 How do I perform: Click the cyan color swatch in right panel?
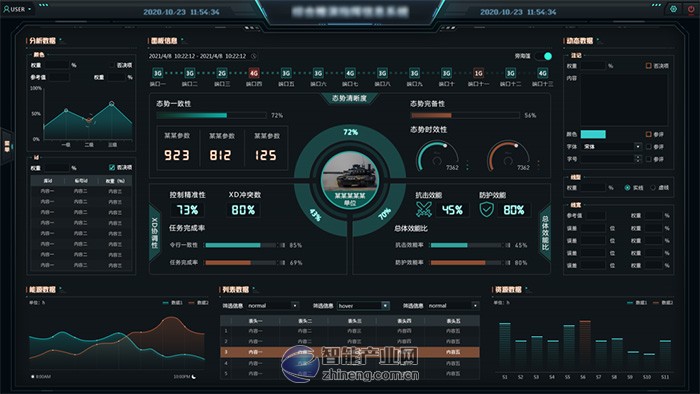[x=593, y=134]
